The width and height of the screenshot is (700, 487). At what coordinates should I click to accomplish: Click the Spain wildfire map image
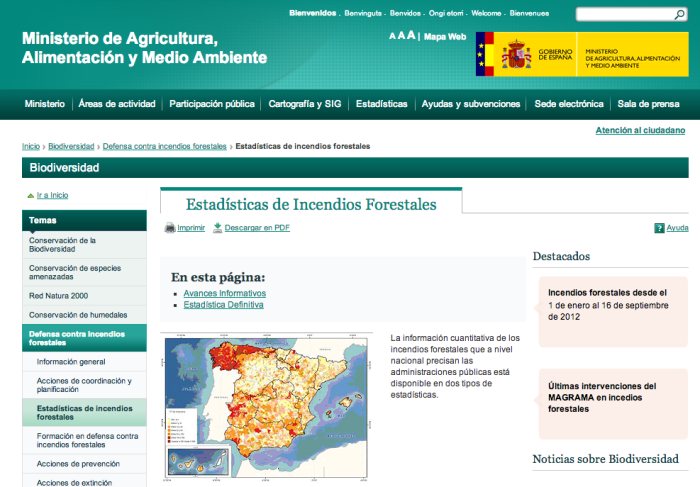266,407
